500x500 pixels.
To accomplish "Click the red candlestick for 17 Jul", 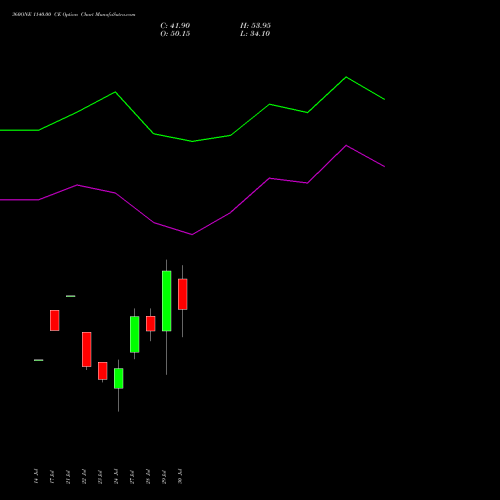I will click(55, 320).
